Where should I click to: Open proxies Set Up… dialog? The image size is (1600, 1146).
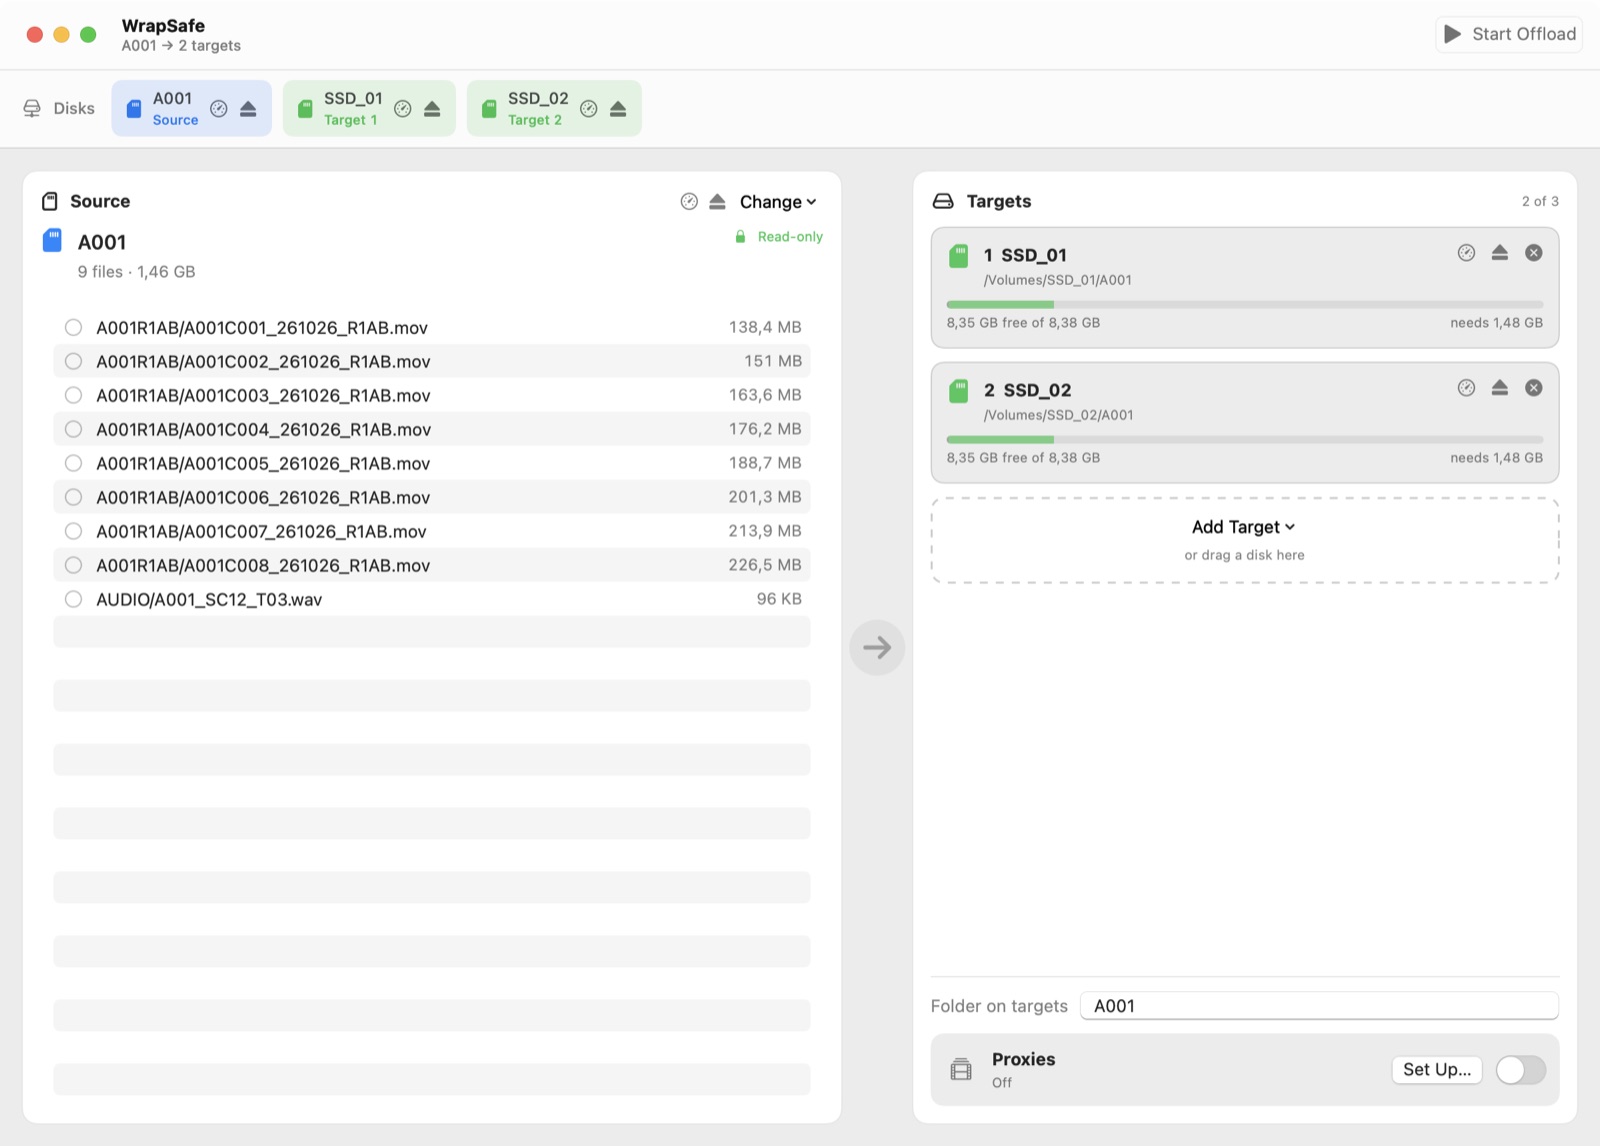(1437, 1069)
